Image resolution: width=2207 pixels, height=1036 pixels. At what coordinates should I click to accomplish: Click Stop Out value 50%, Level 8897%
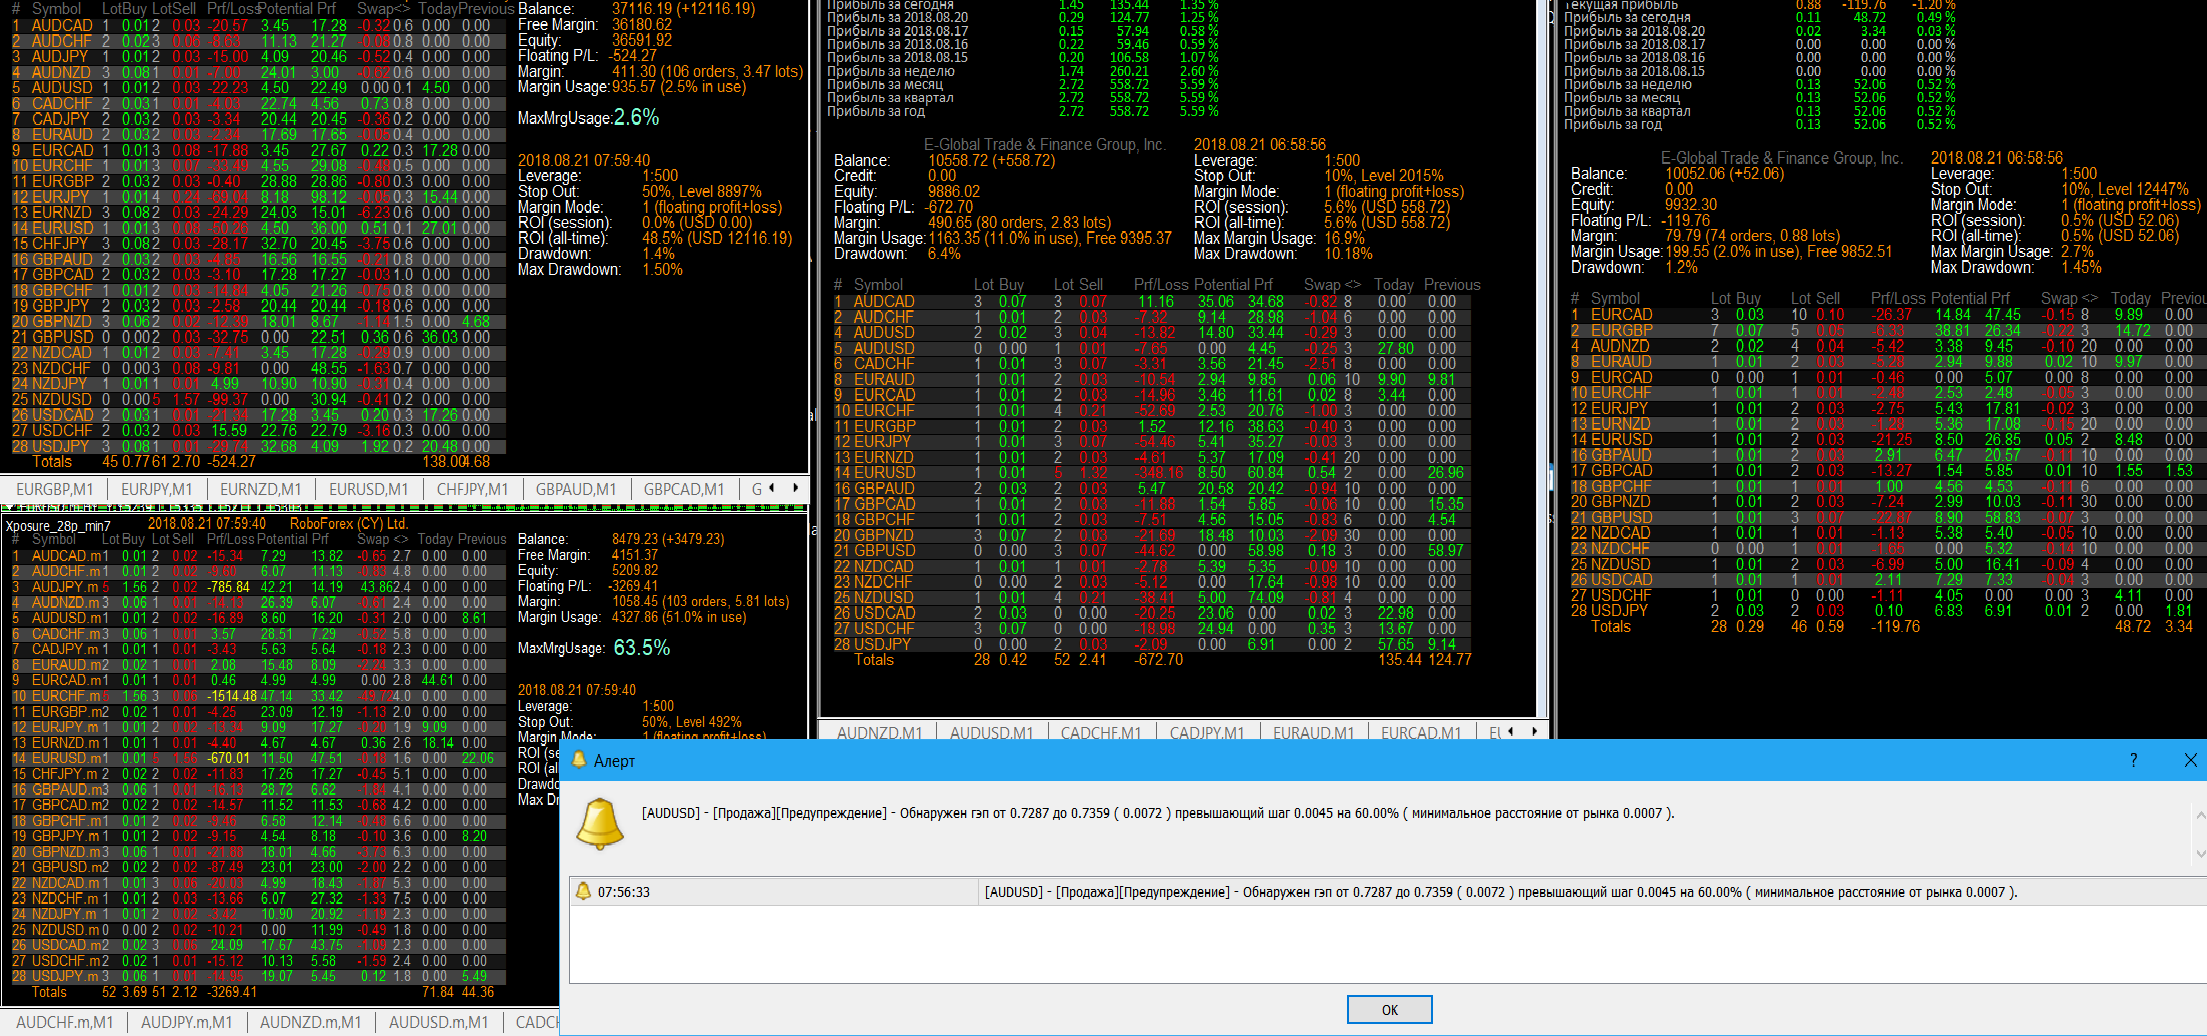702,192
